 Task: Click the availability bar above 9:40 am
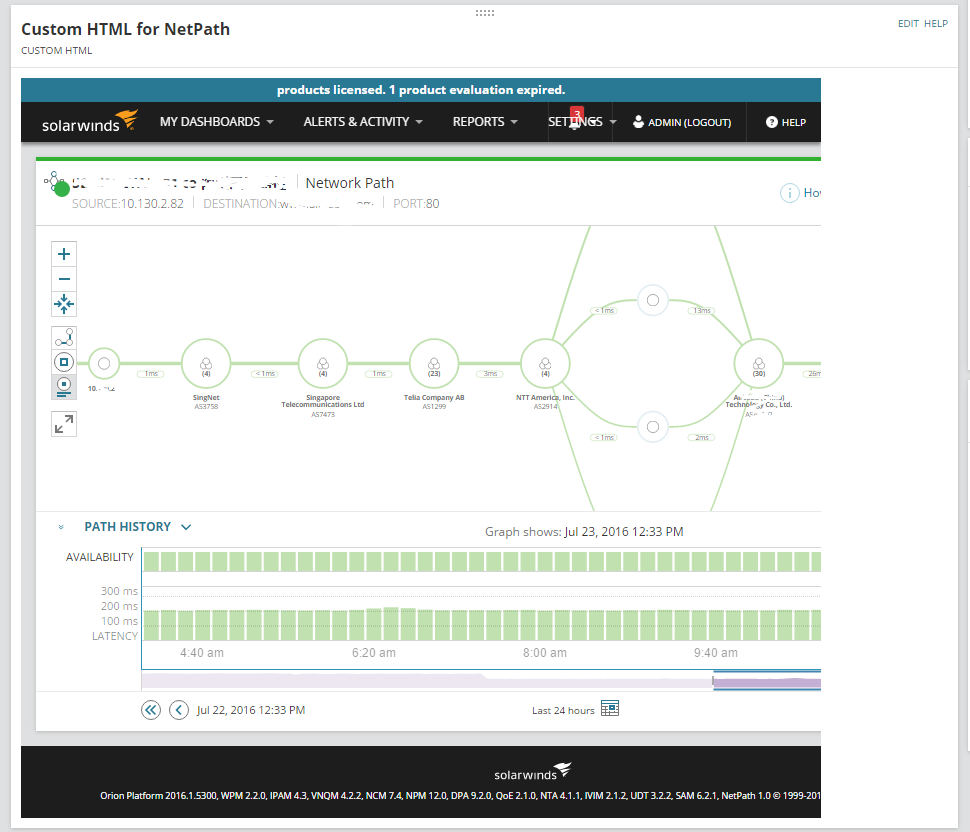click(x=716, y=561)
